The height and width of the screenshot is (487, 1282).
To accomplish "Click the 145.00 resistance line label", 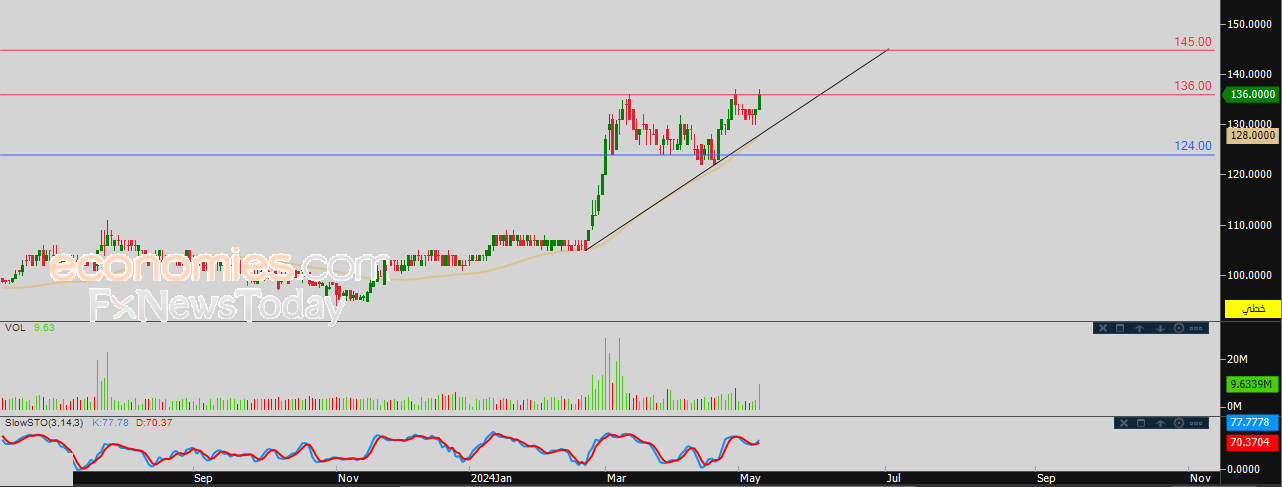I will point(1193,42).
